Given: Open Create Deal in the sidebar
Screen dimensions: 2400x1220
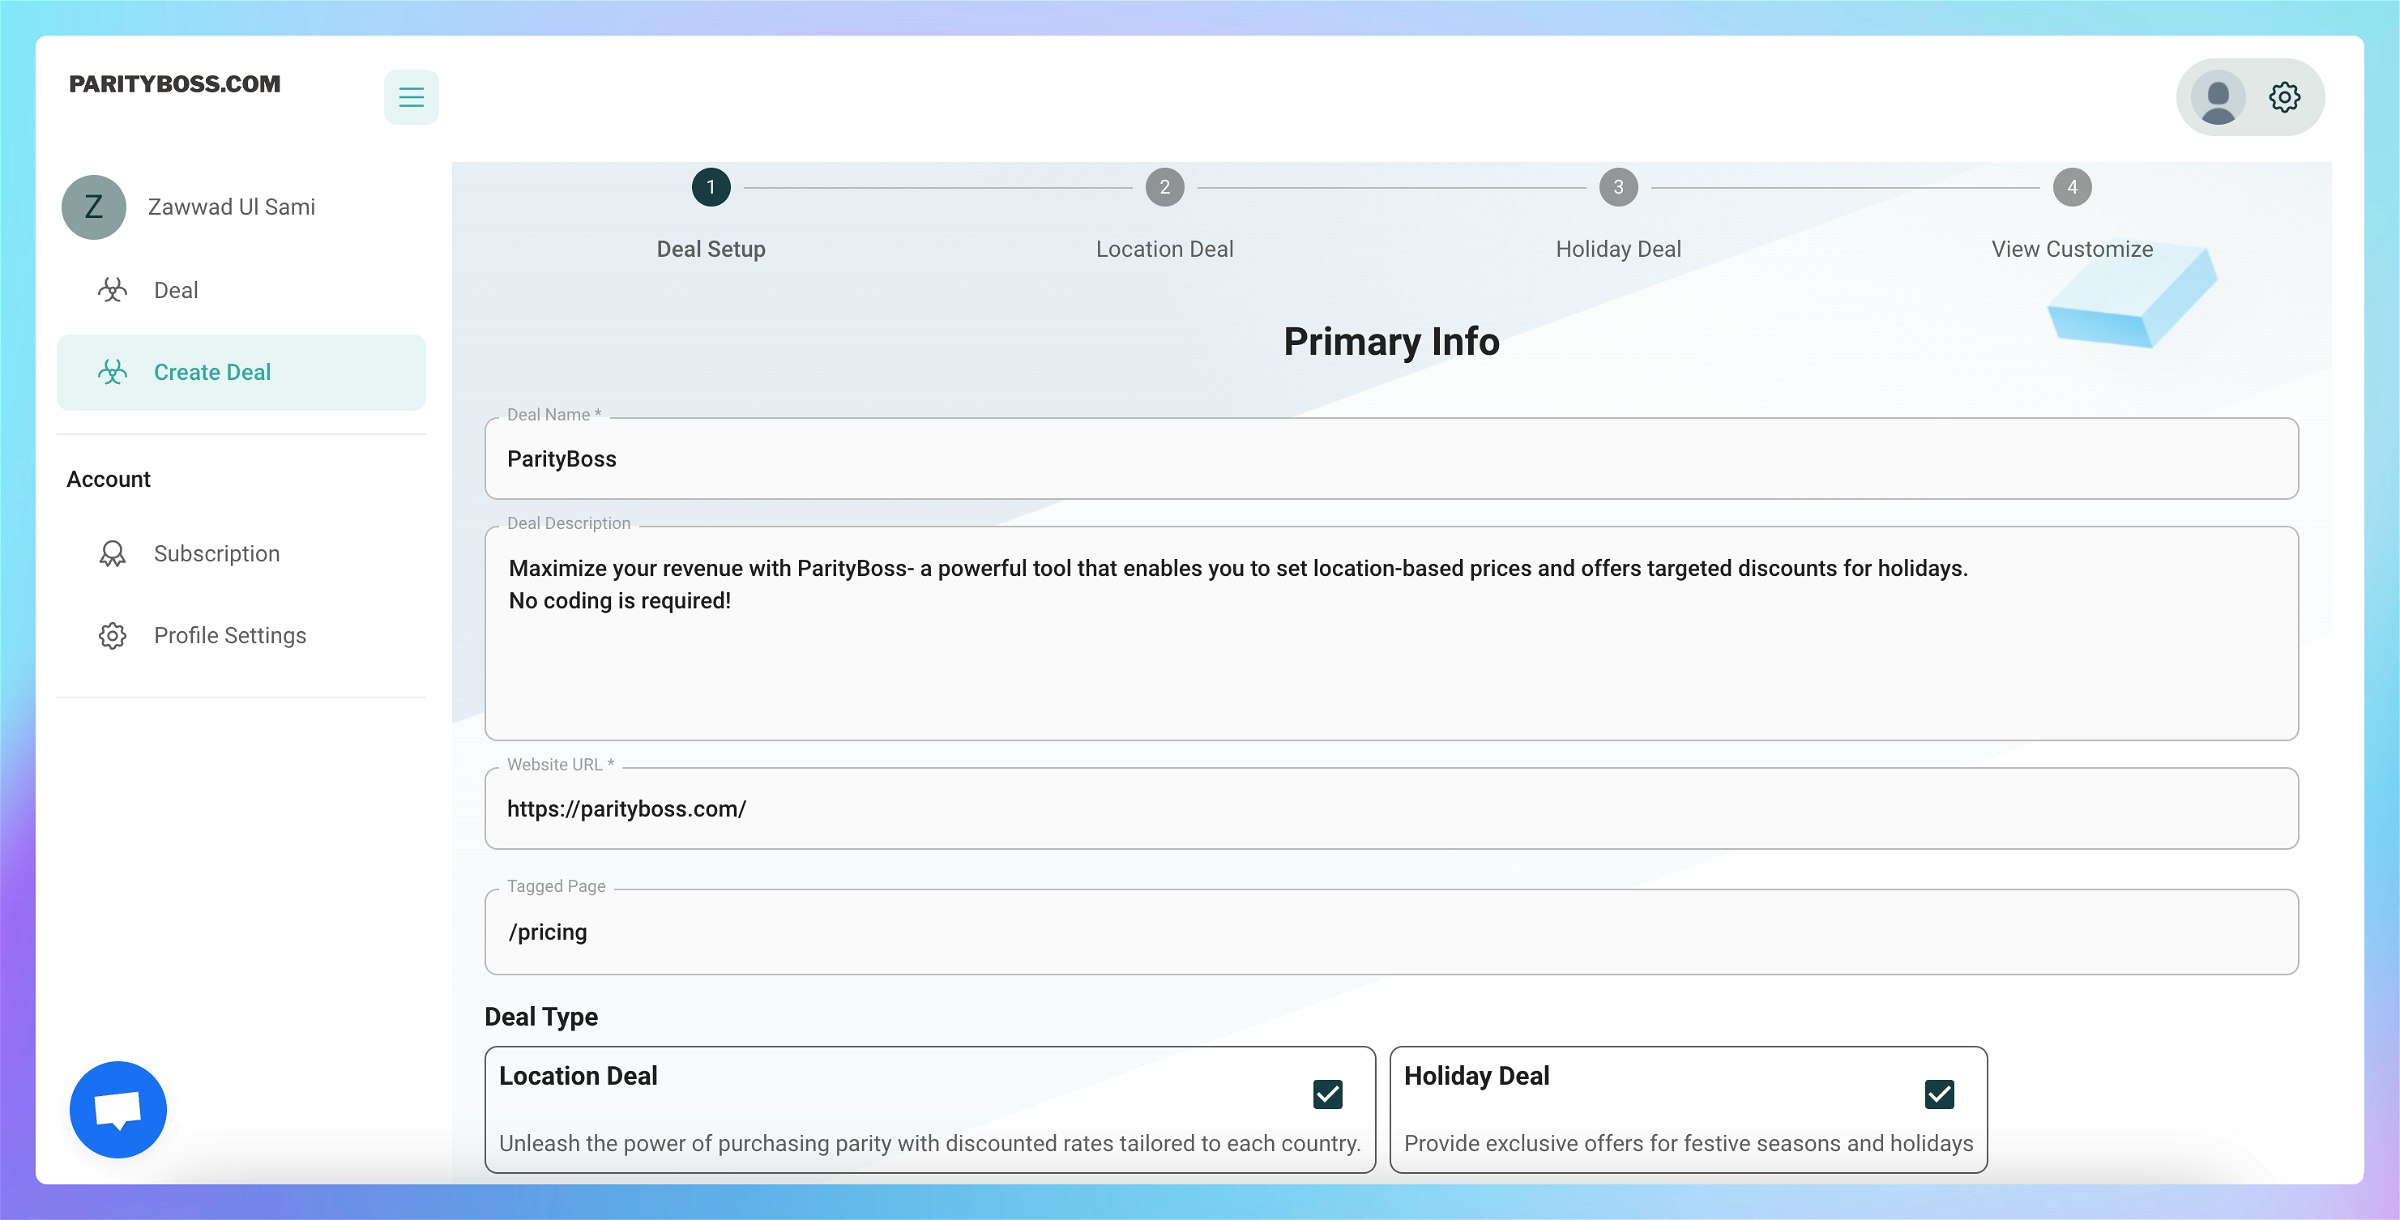Looking at the screenshot, I should click(x=241, y=372).
